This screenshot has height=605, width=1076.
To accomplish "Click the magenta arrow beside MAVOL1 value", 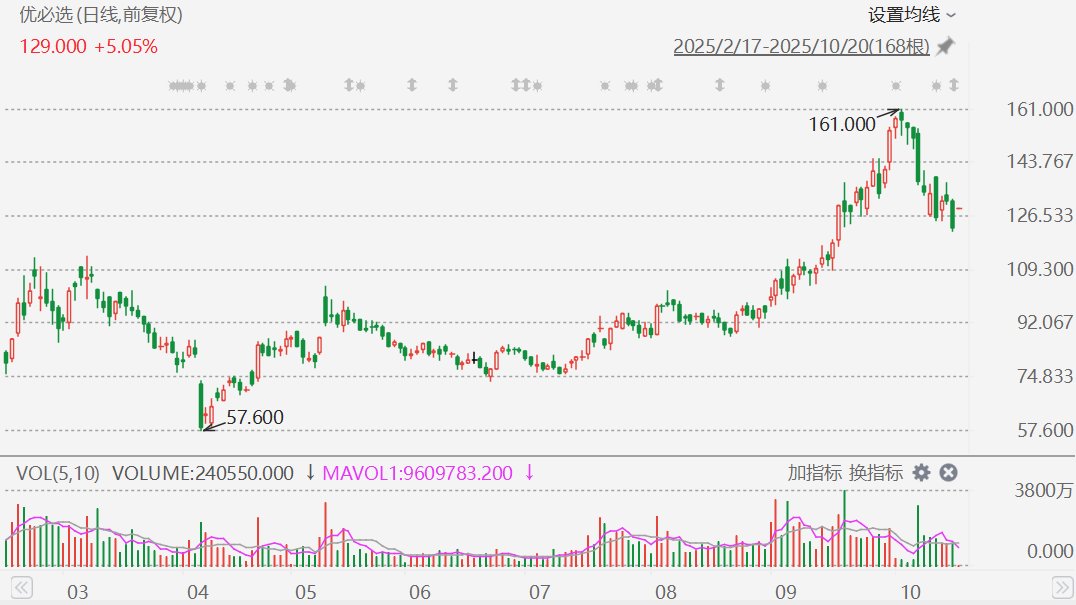I will pos(529,473).
